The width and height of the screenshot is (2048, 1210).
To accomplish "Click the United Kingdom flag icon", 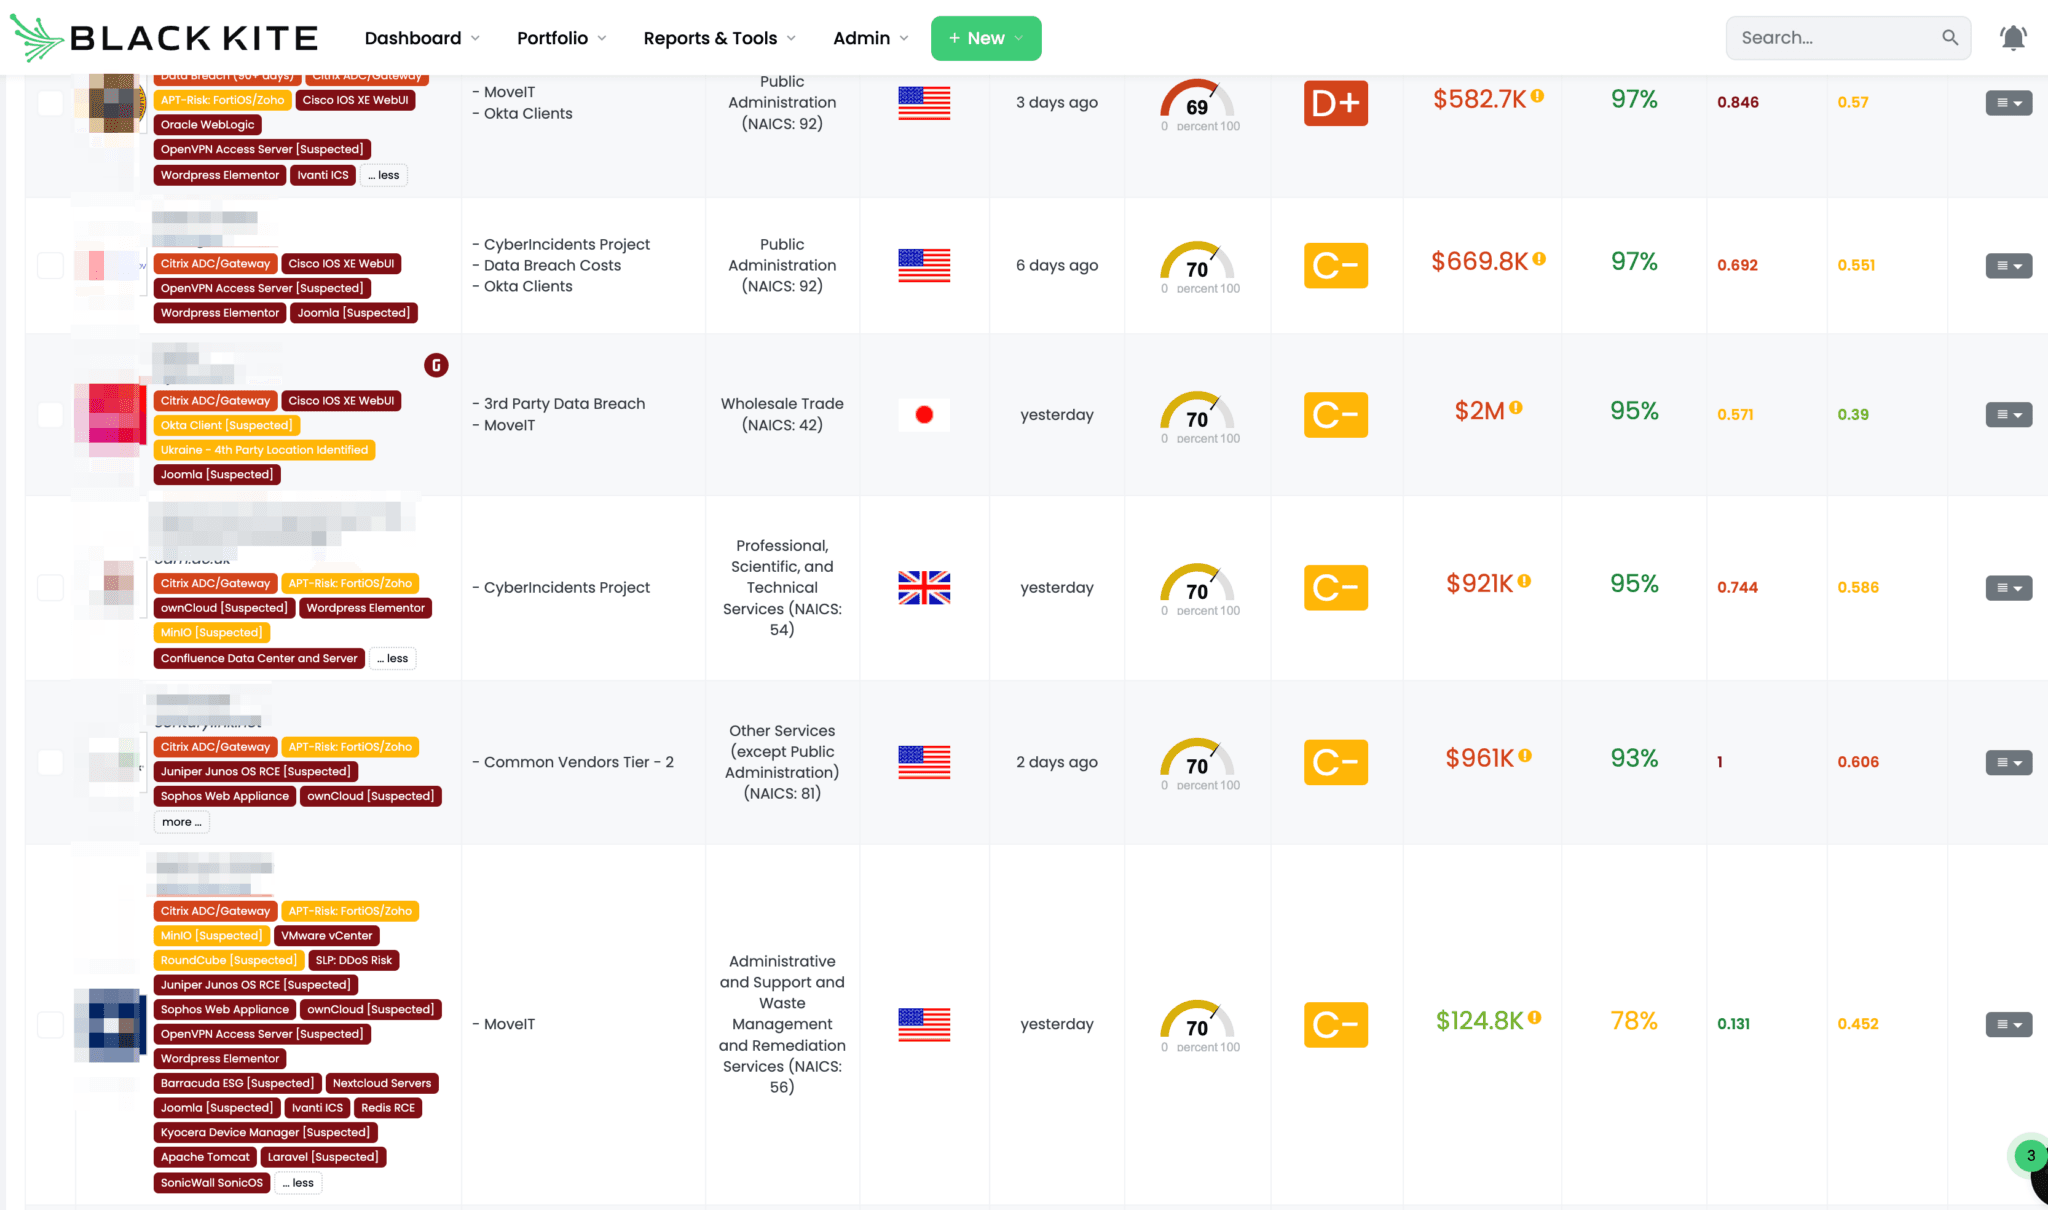I will coord(924,588).
